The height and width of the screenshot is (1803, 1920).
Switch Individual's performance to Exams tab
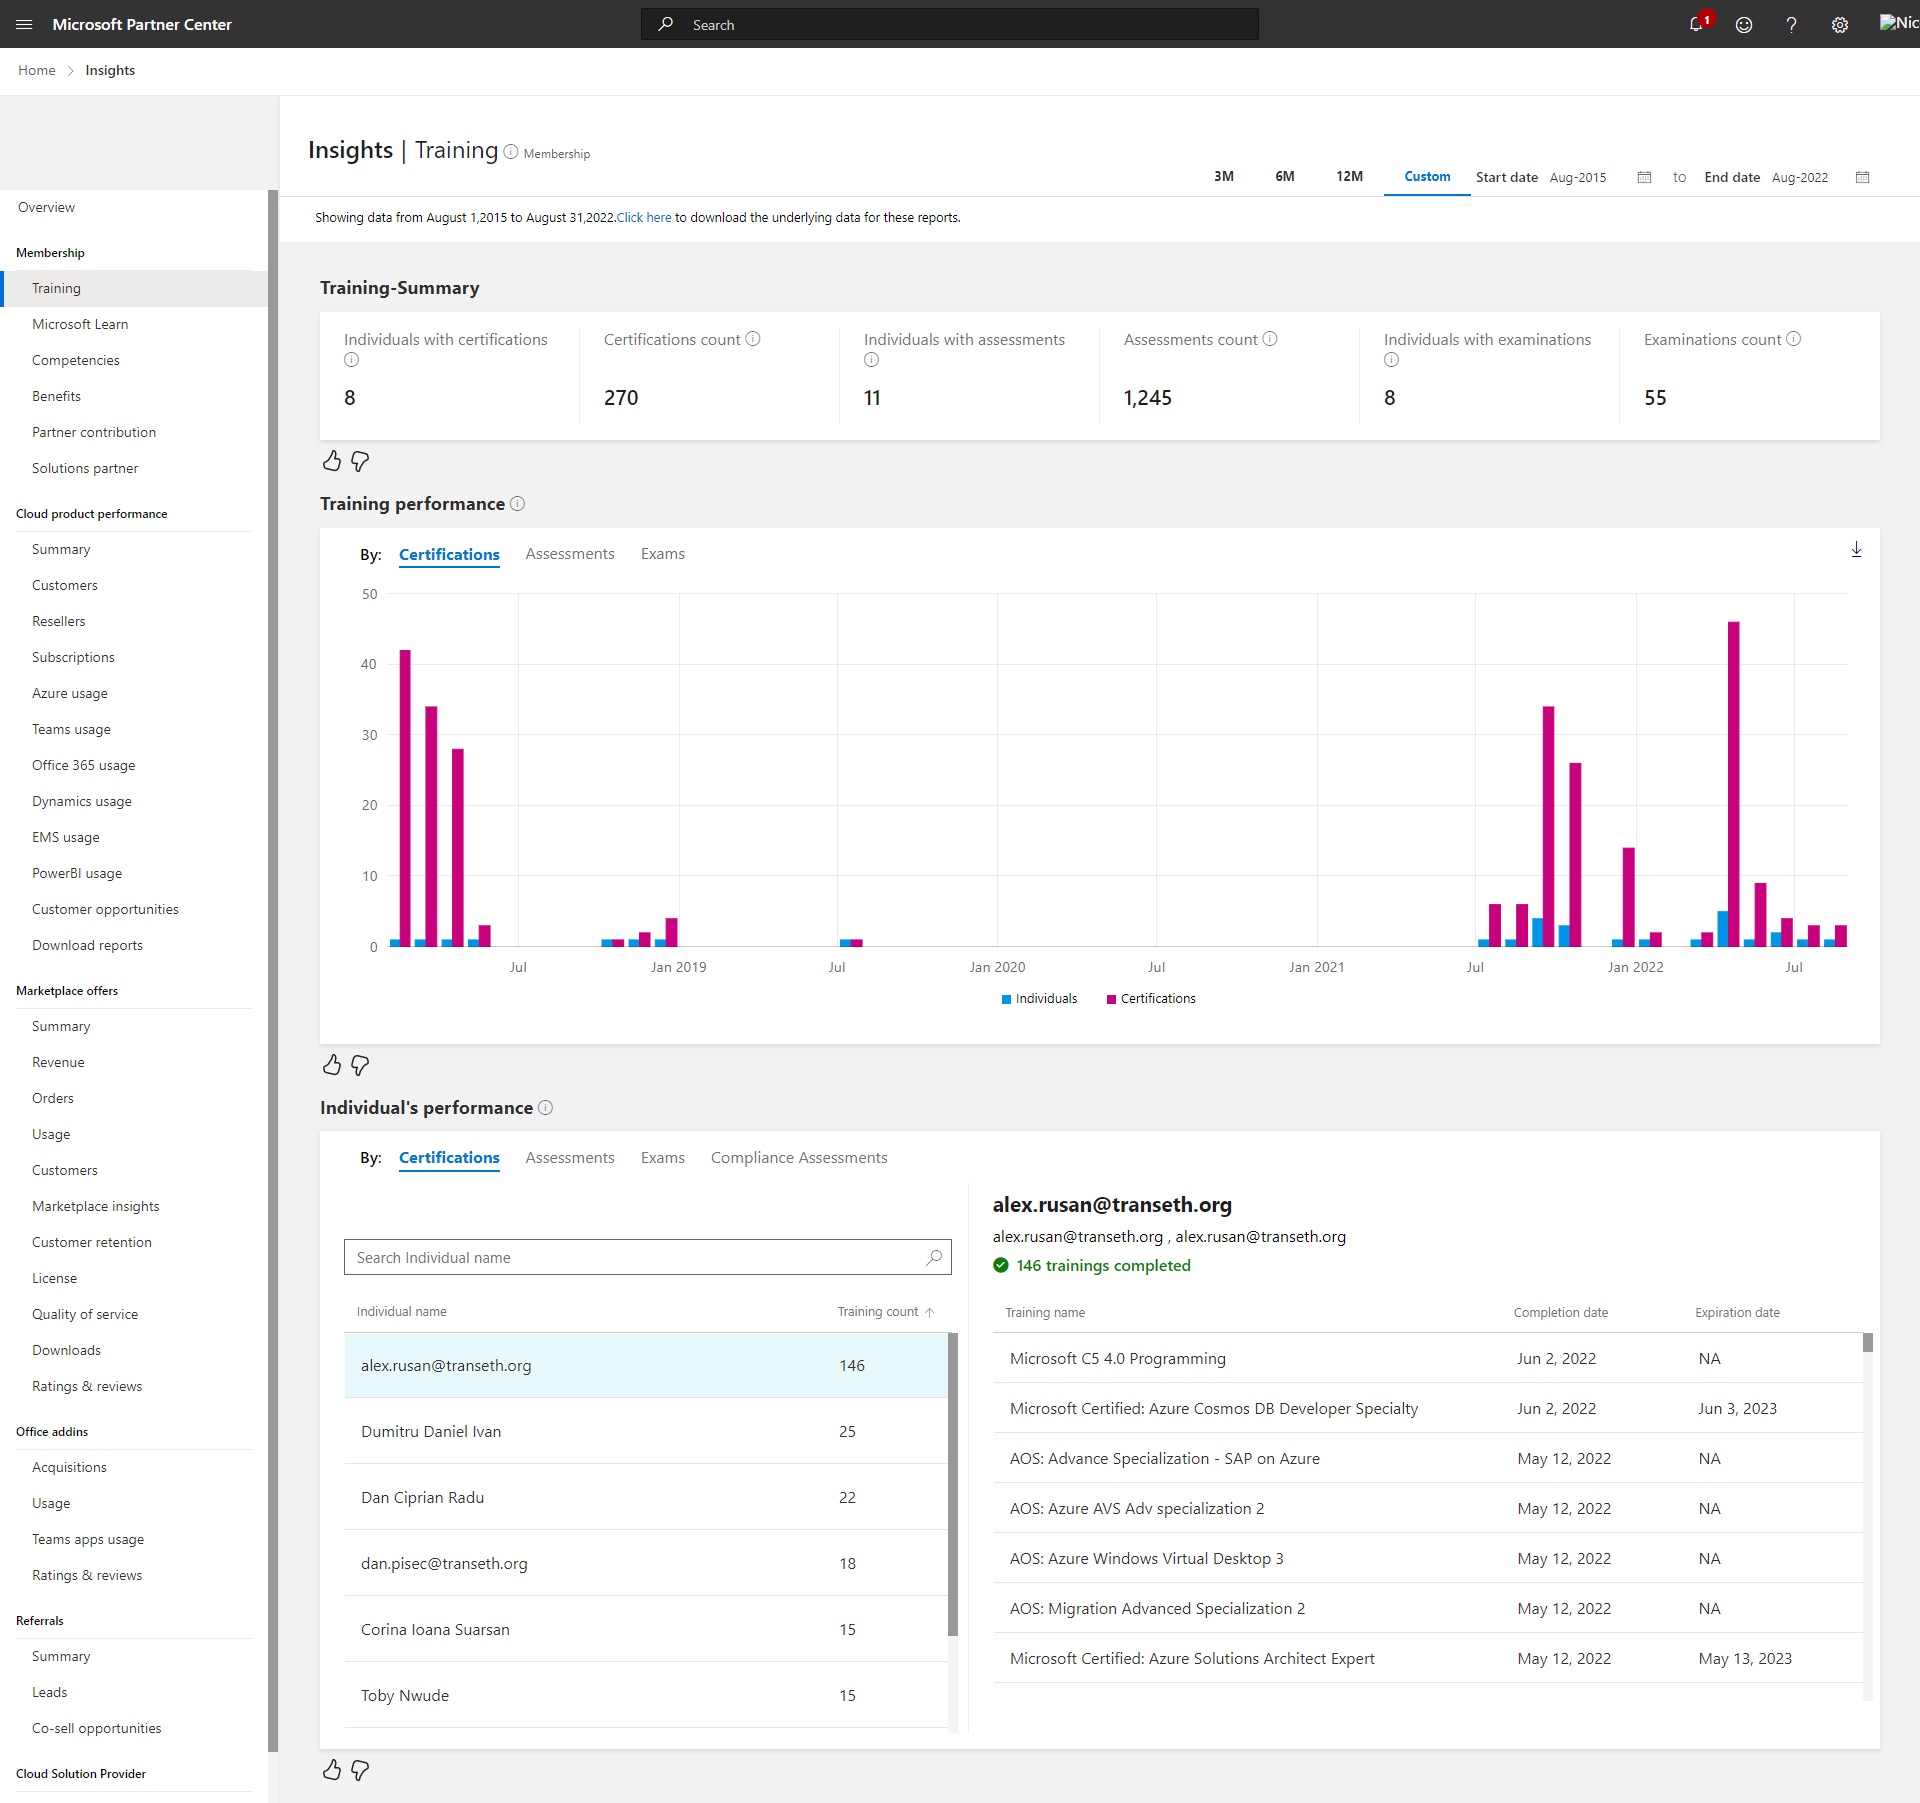coord(662,1158)
